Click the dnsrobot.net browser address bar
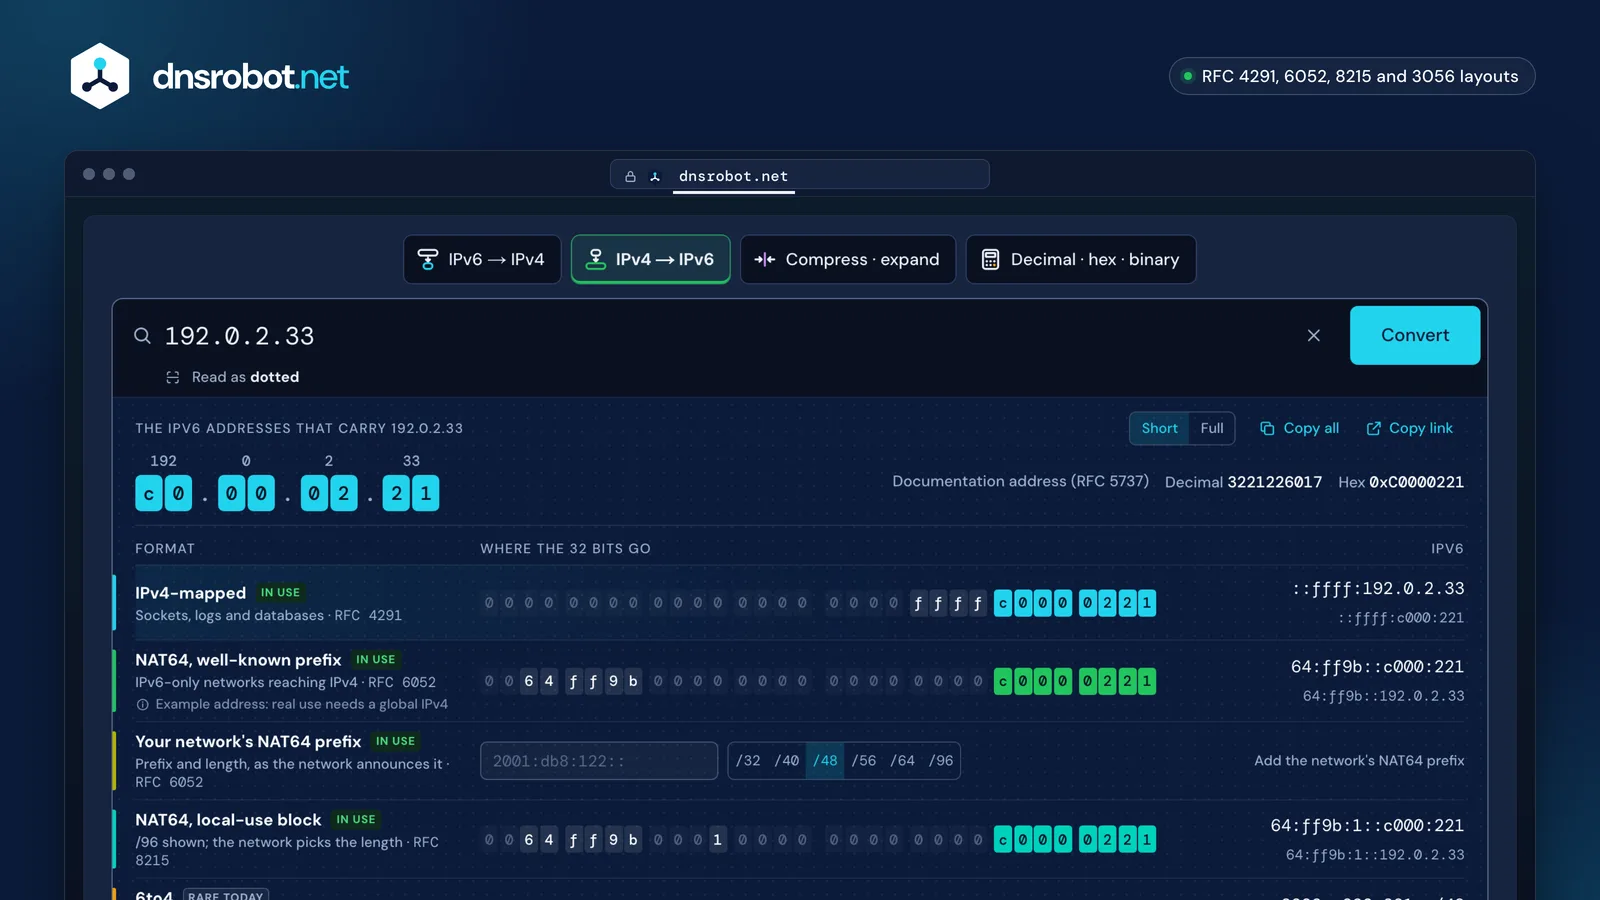1600x900 pixels. (x=800, y=175)
